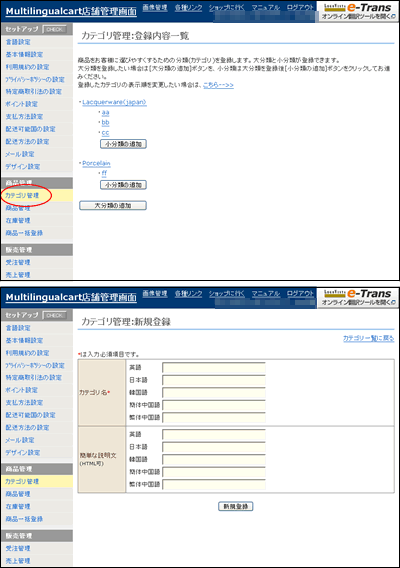Open 画像管理 in 新規登録 page header
400x568 pixels.
click(x=155, y=293)
